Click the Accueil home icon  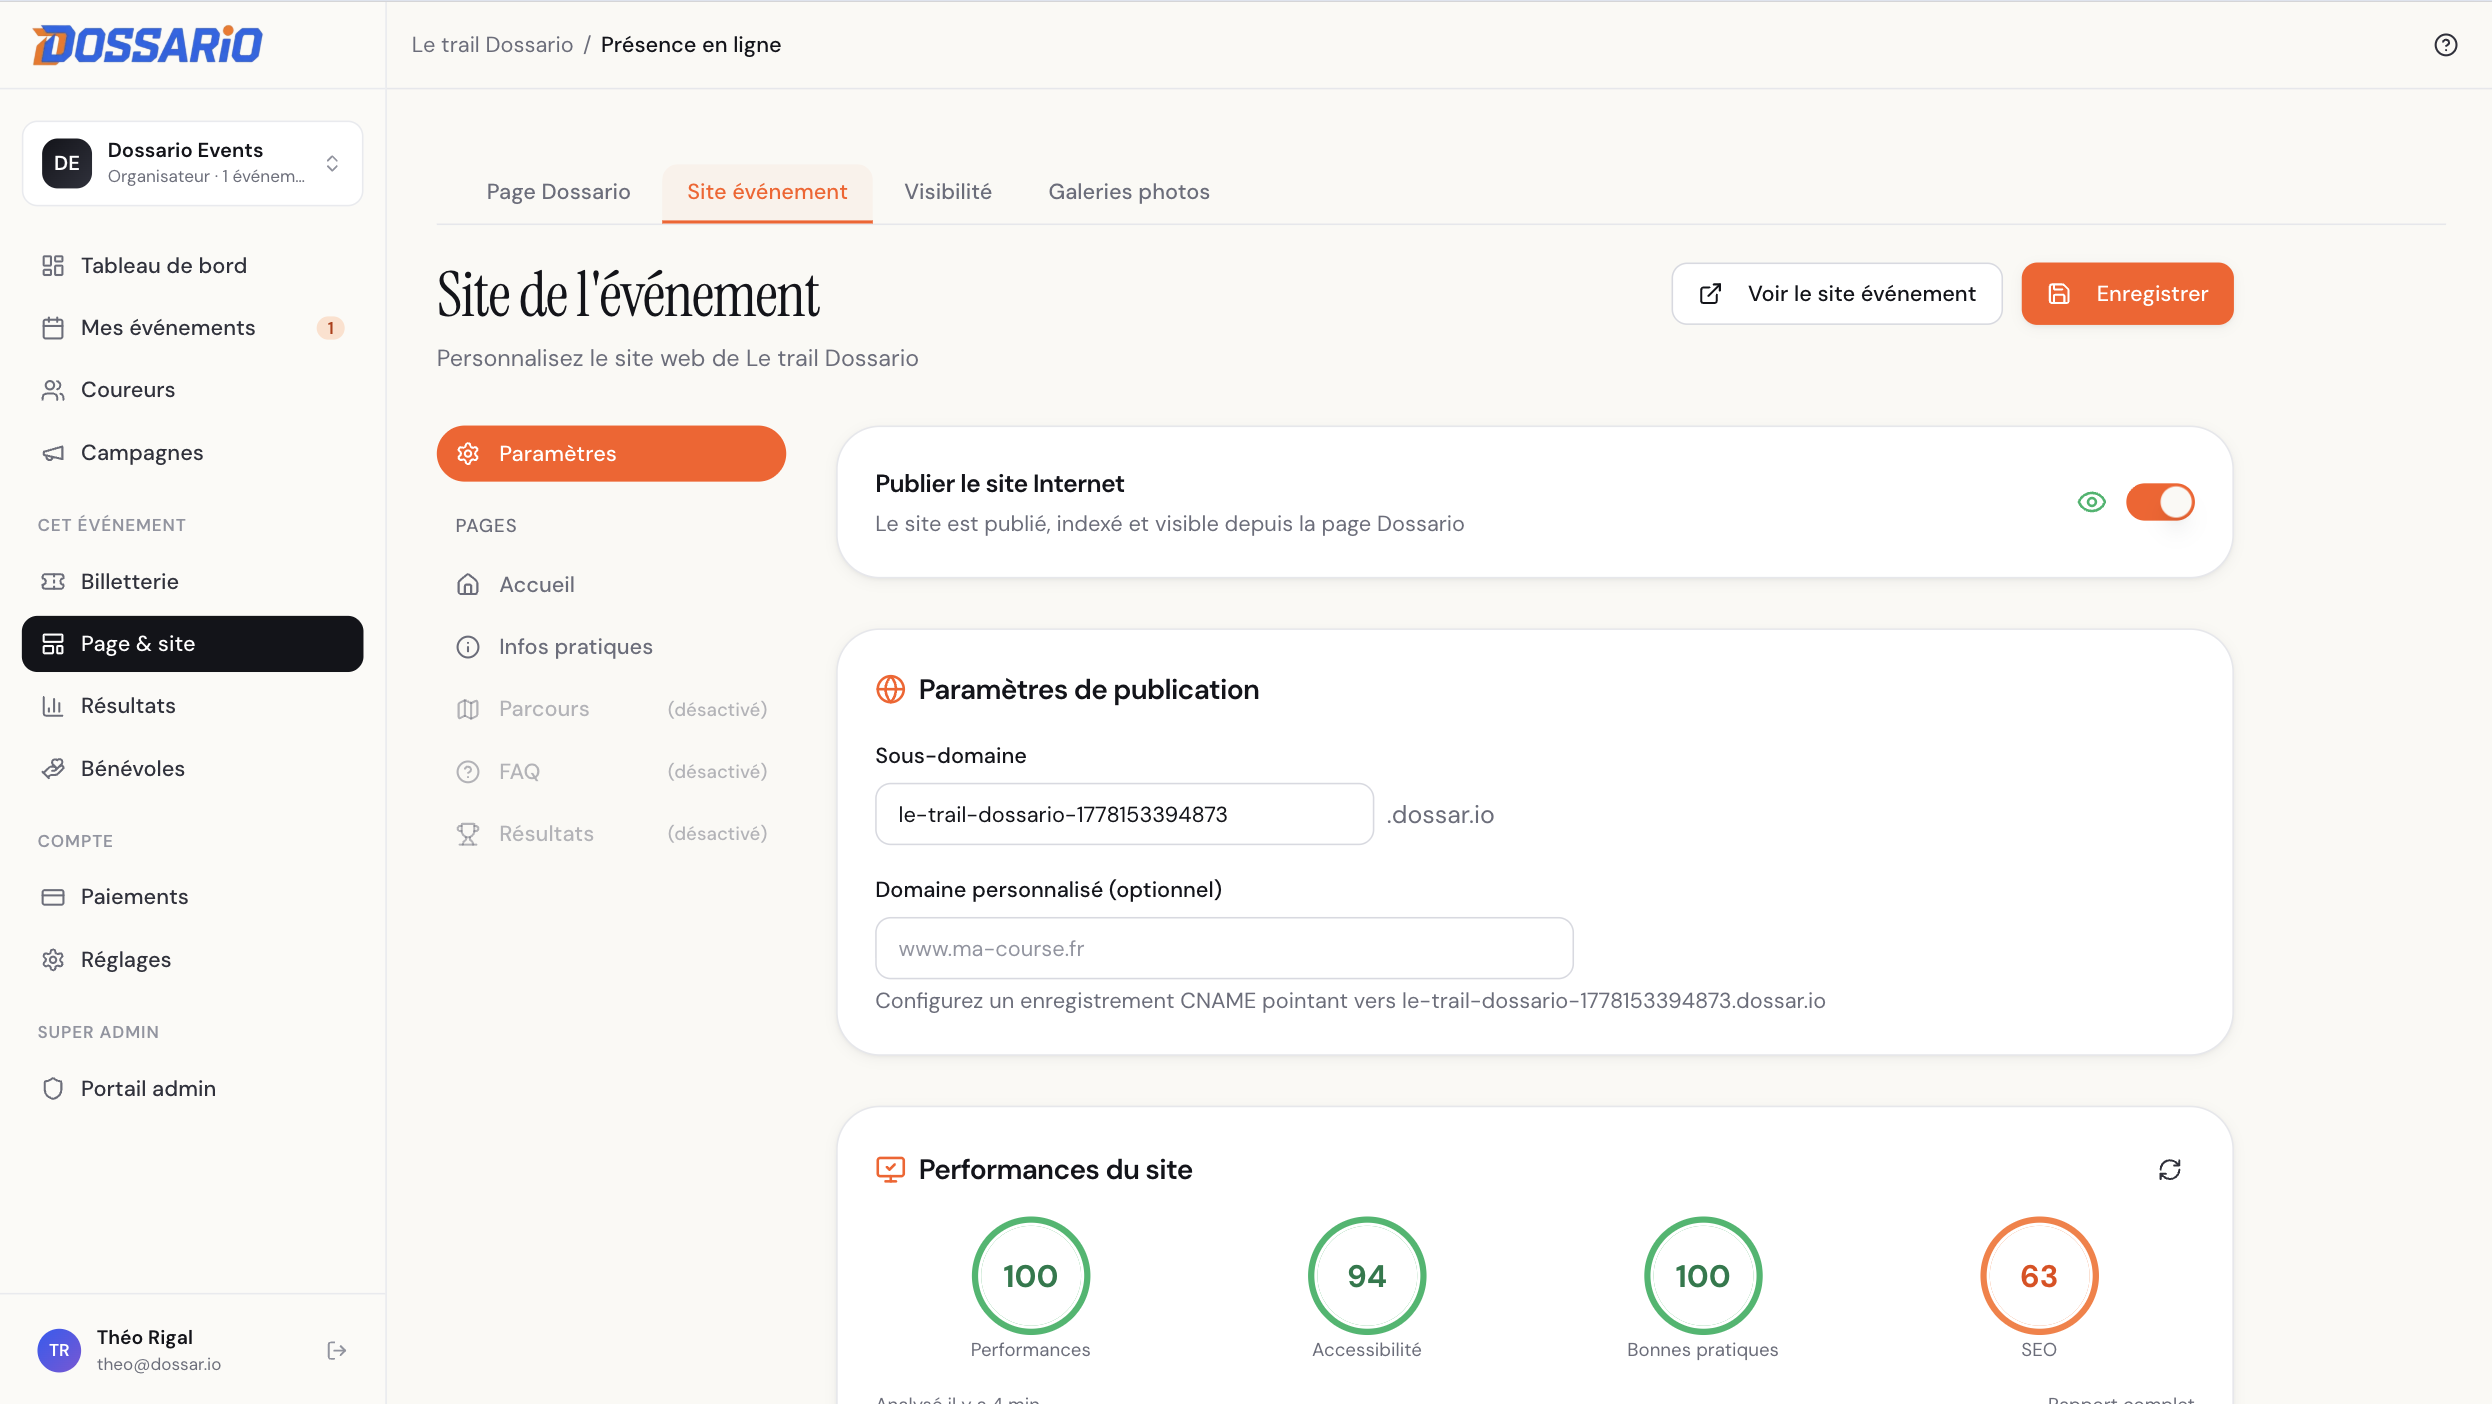468,585
